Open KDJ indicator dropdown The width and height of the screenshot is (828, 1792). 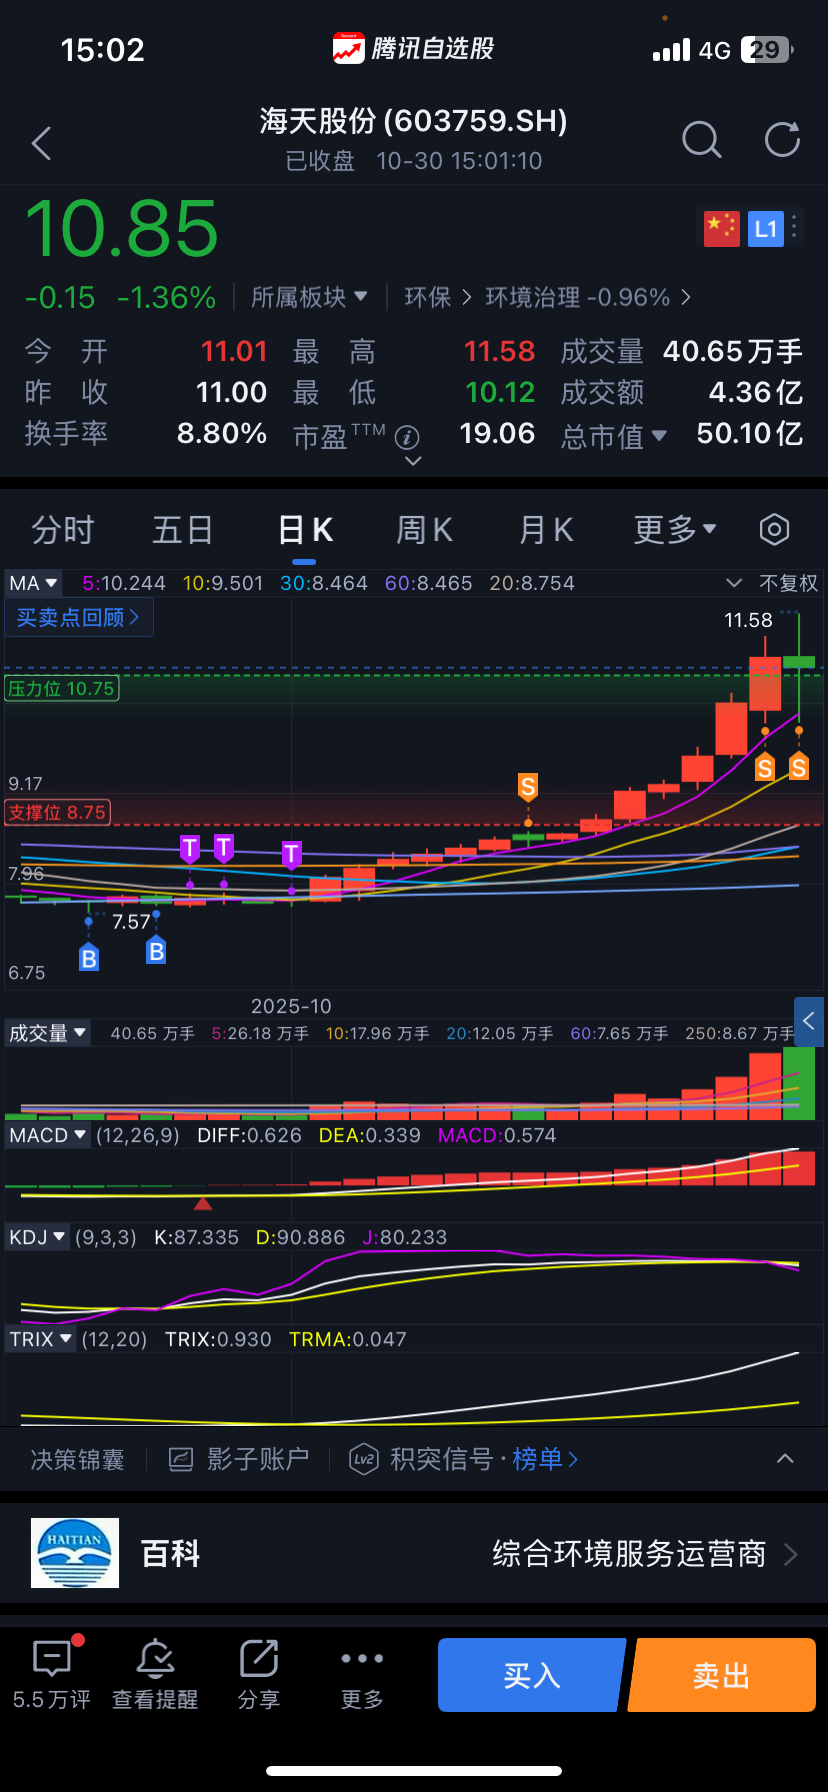(x=38, y=1237)
